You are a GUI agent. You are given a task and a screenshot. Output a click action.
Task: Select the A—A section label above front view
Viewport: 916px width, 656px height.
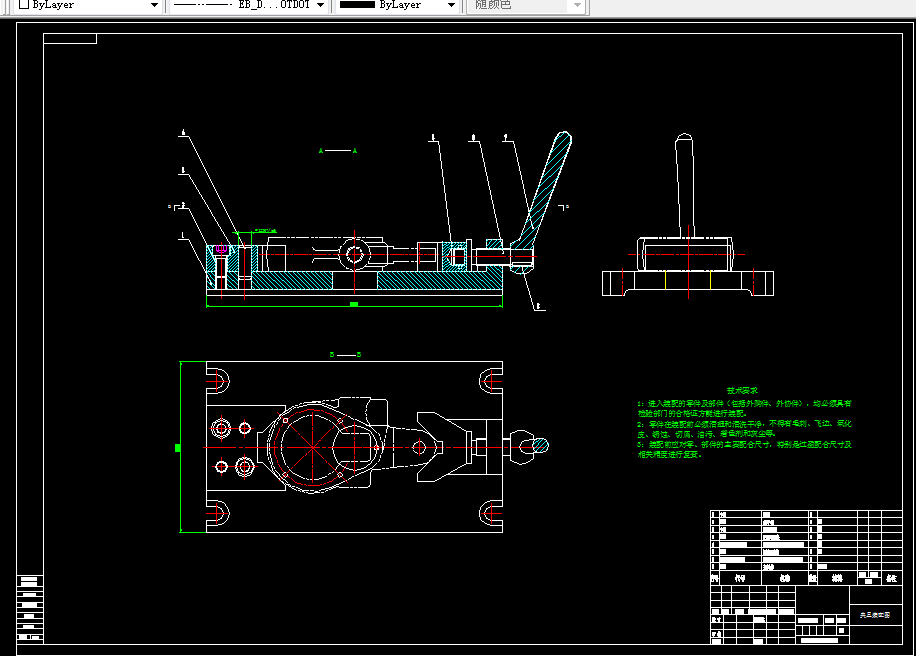[338, 151]
